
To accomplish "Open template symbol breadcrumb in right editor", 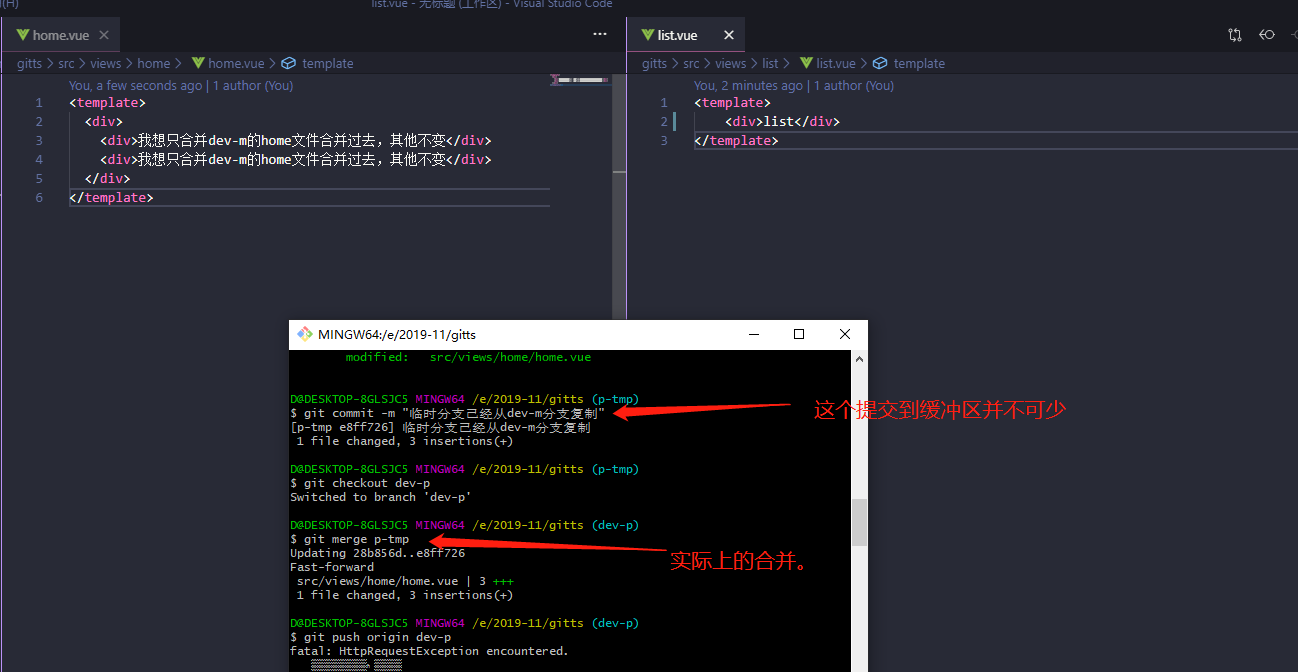I will click(919, 63).
